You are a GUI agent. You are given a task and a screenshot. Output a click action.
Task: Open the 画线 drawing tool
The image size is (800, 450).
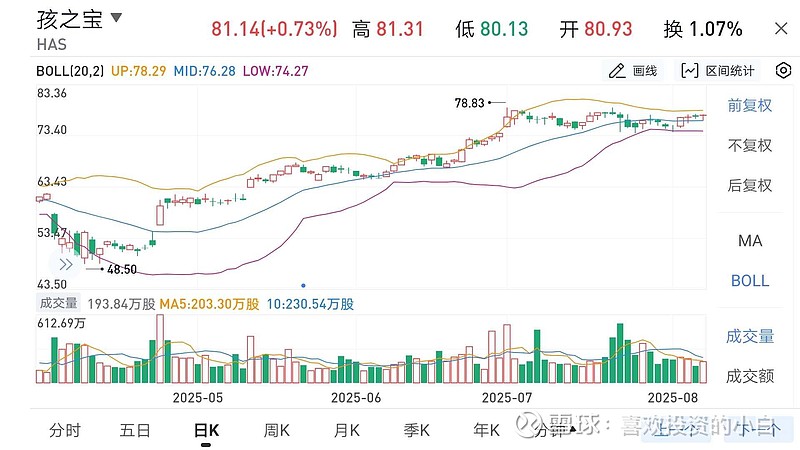634,71
